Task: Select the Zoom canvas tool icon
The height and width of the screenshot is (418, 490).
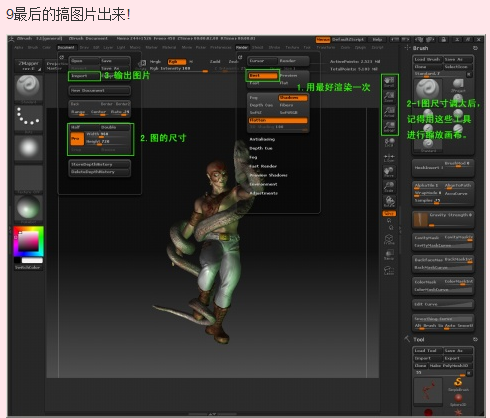Action: (x=389, y=97)
